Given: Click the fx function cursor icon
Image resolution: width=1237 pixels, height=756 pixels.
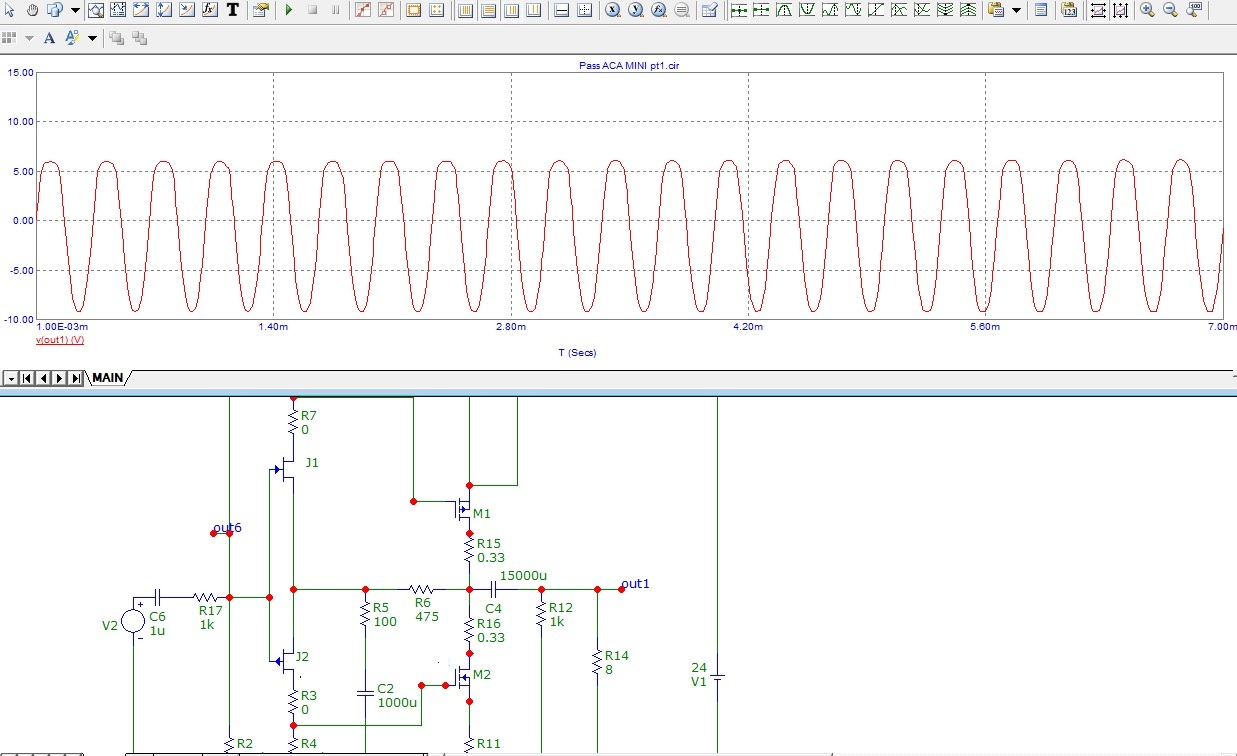Looking at the screenshot, I should (209, 10).
